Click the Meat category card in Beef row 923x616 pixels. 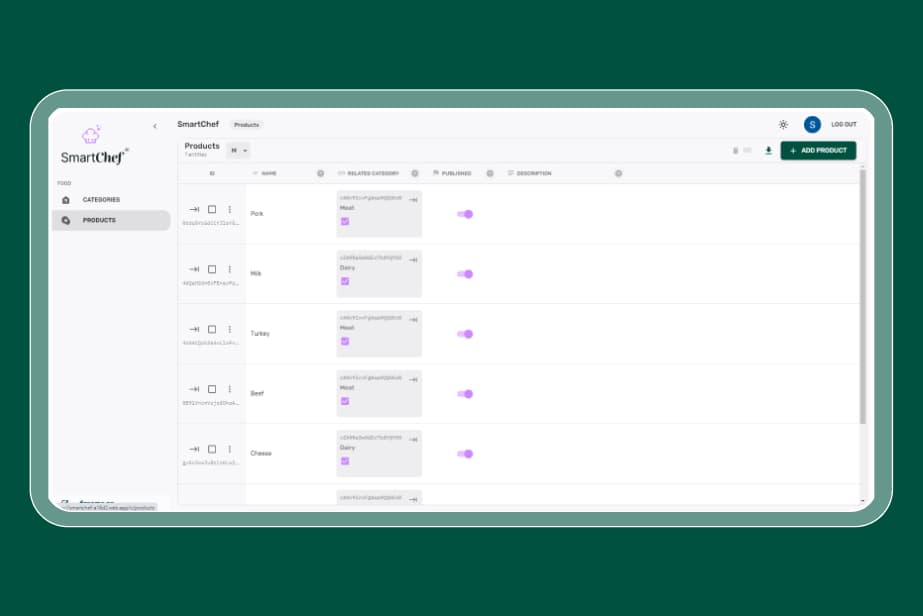coord(379,394)
